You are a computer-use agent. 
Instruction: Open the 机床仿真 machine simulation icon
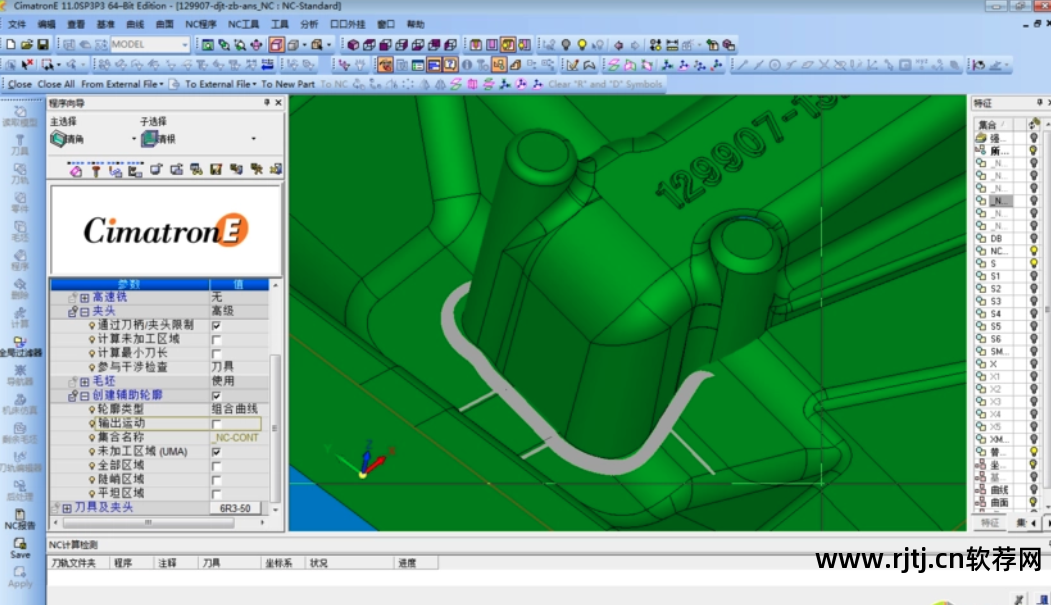(x=20, y=403)
